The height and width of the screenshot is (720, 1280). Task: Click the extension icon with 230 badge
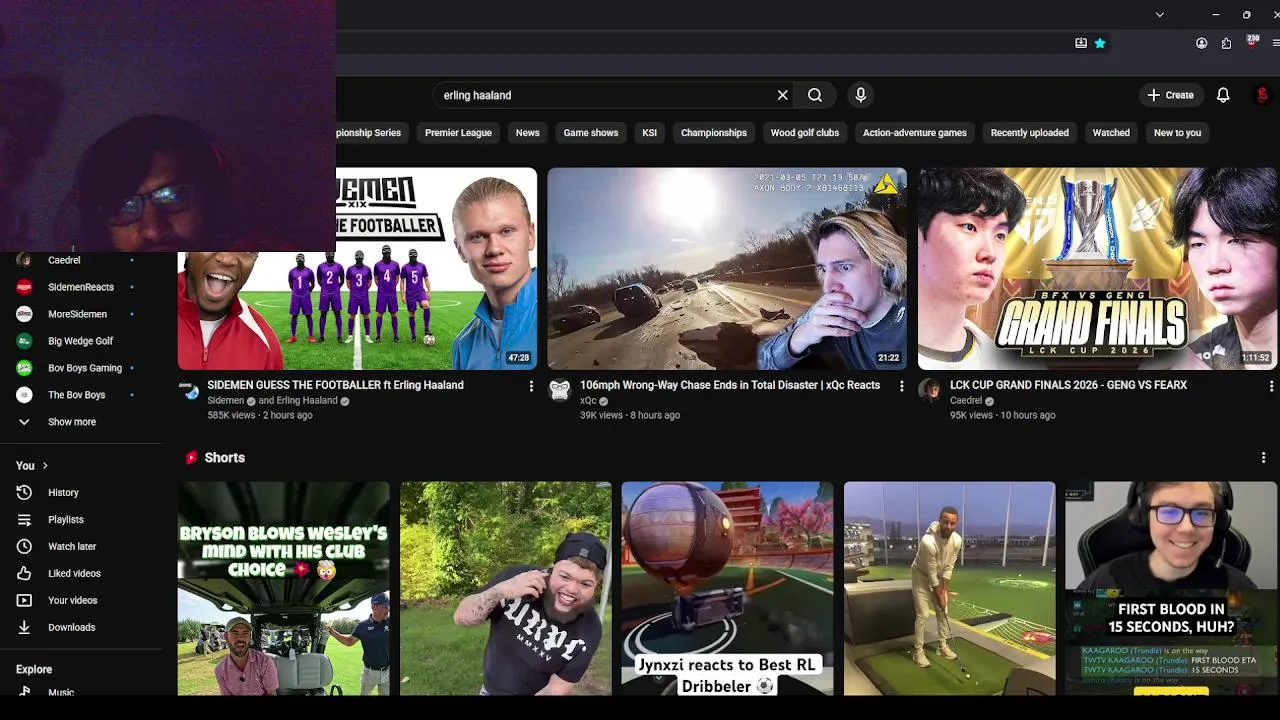tap(1252, 42)
